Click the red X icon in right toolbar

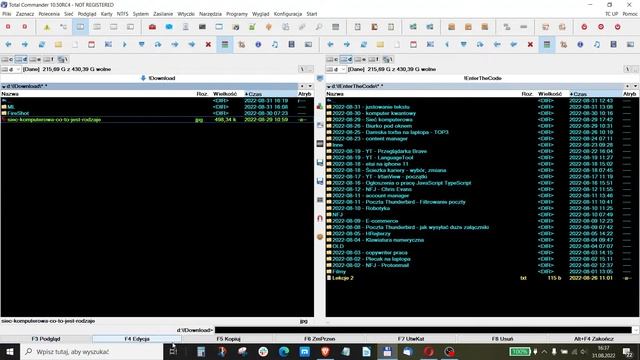point(530,44)
